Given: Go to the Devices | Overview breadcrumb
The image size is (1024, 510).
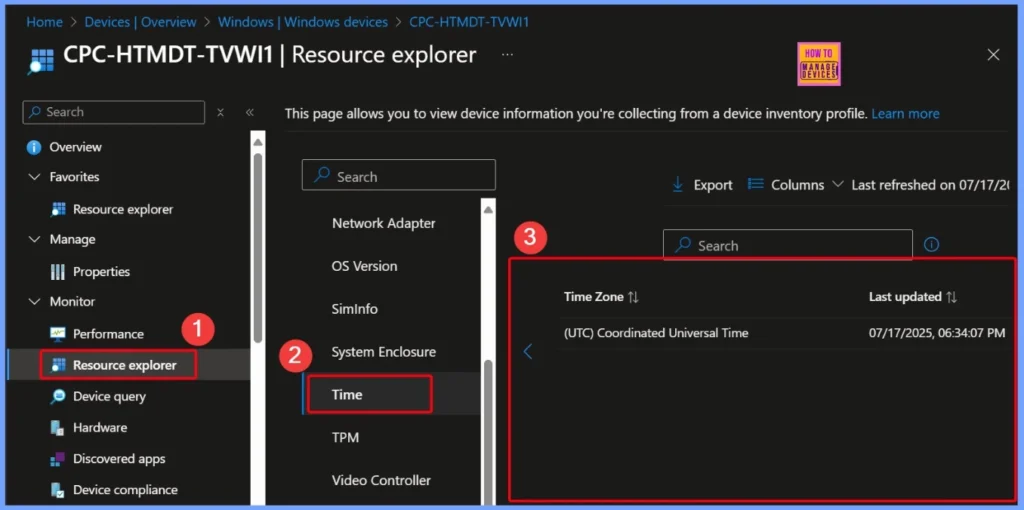Looking at the screenshot, I should pyautogui.click(x=140, y=22).
